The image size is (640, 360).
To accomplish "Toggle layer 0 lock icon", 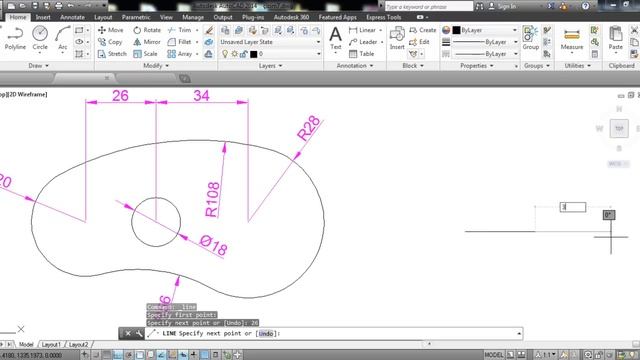I will [244, 54].
